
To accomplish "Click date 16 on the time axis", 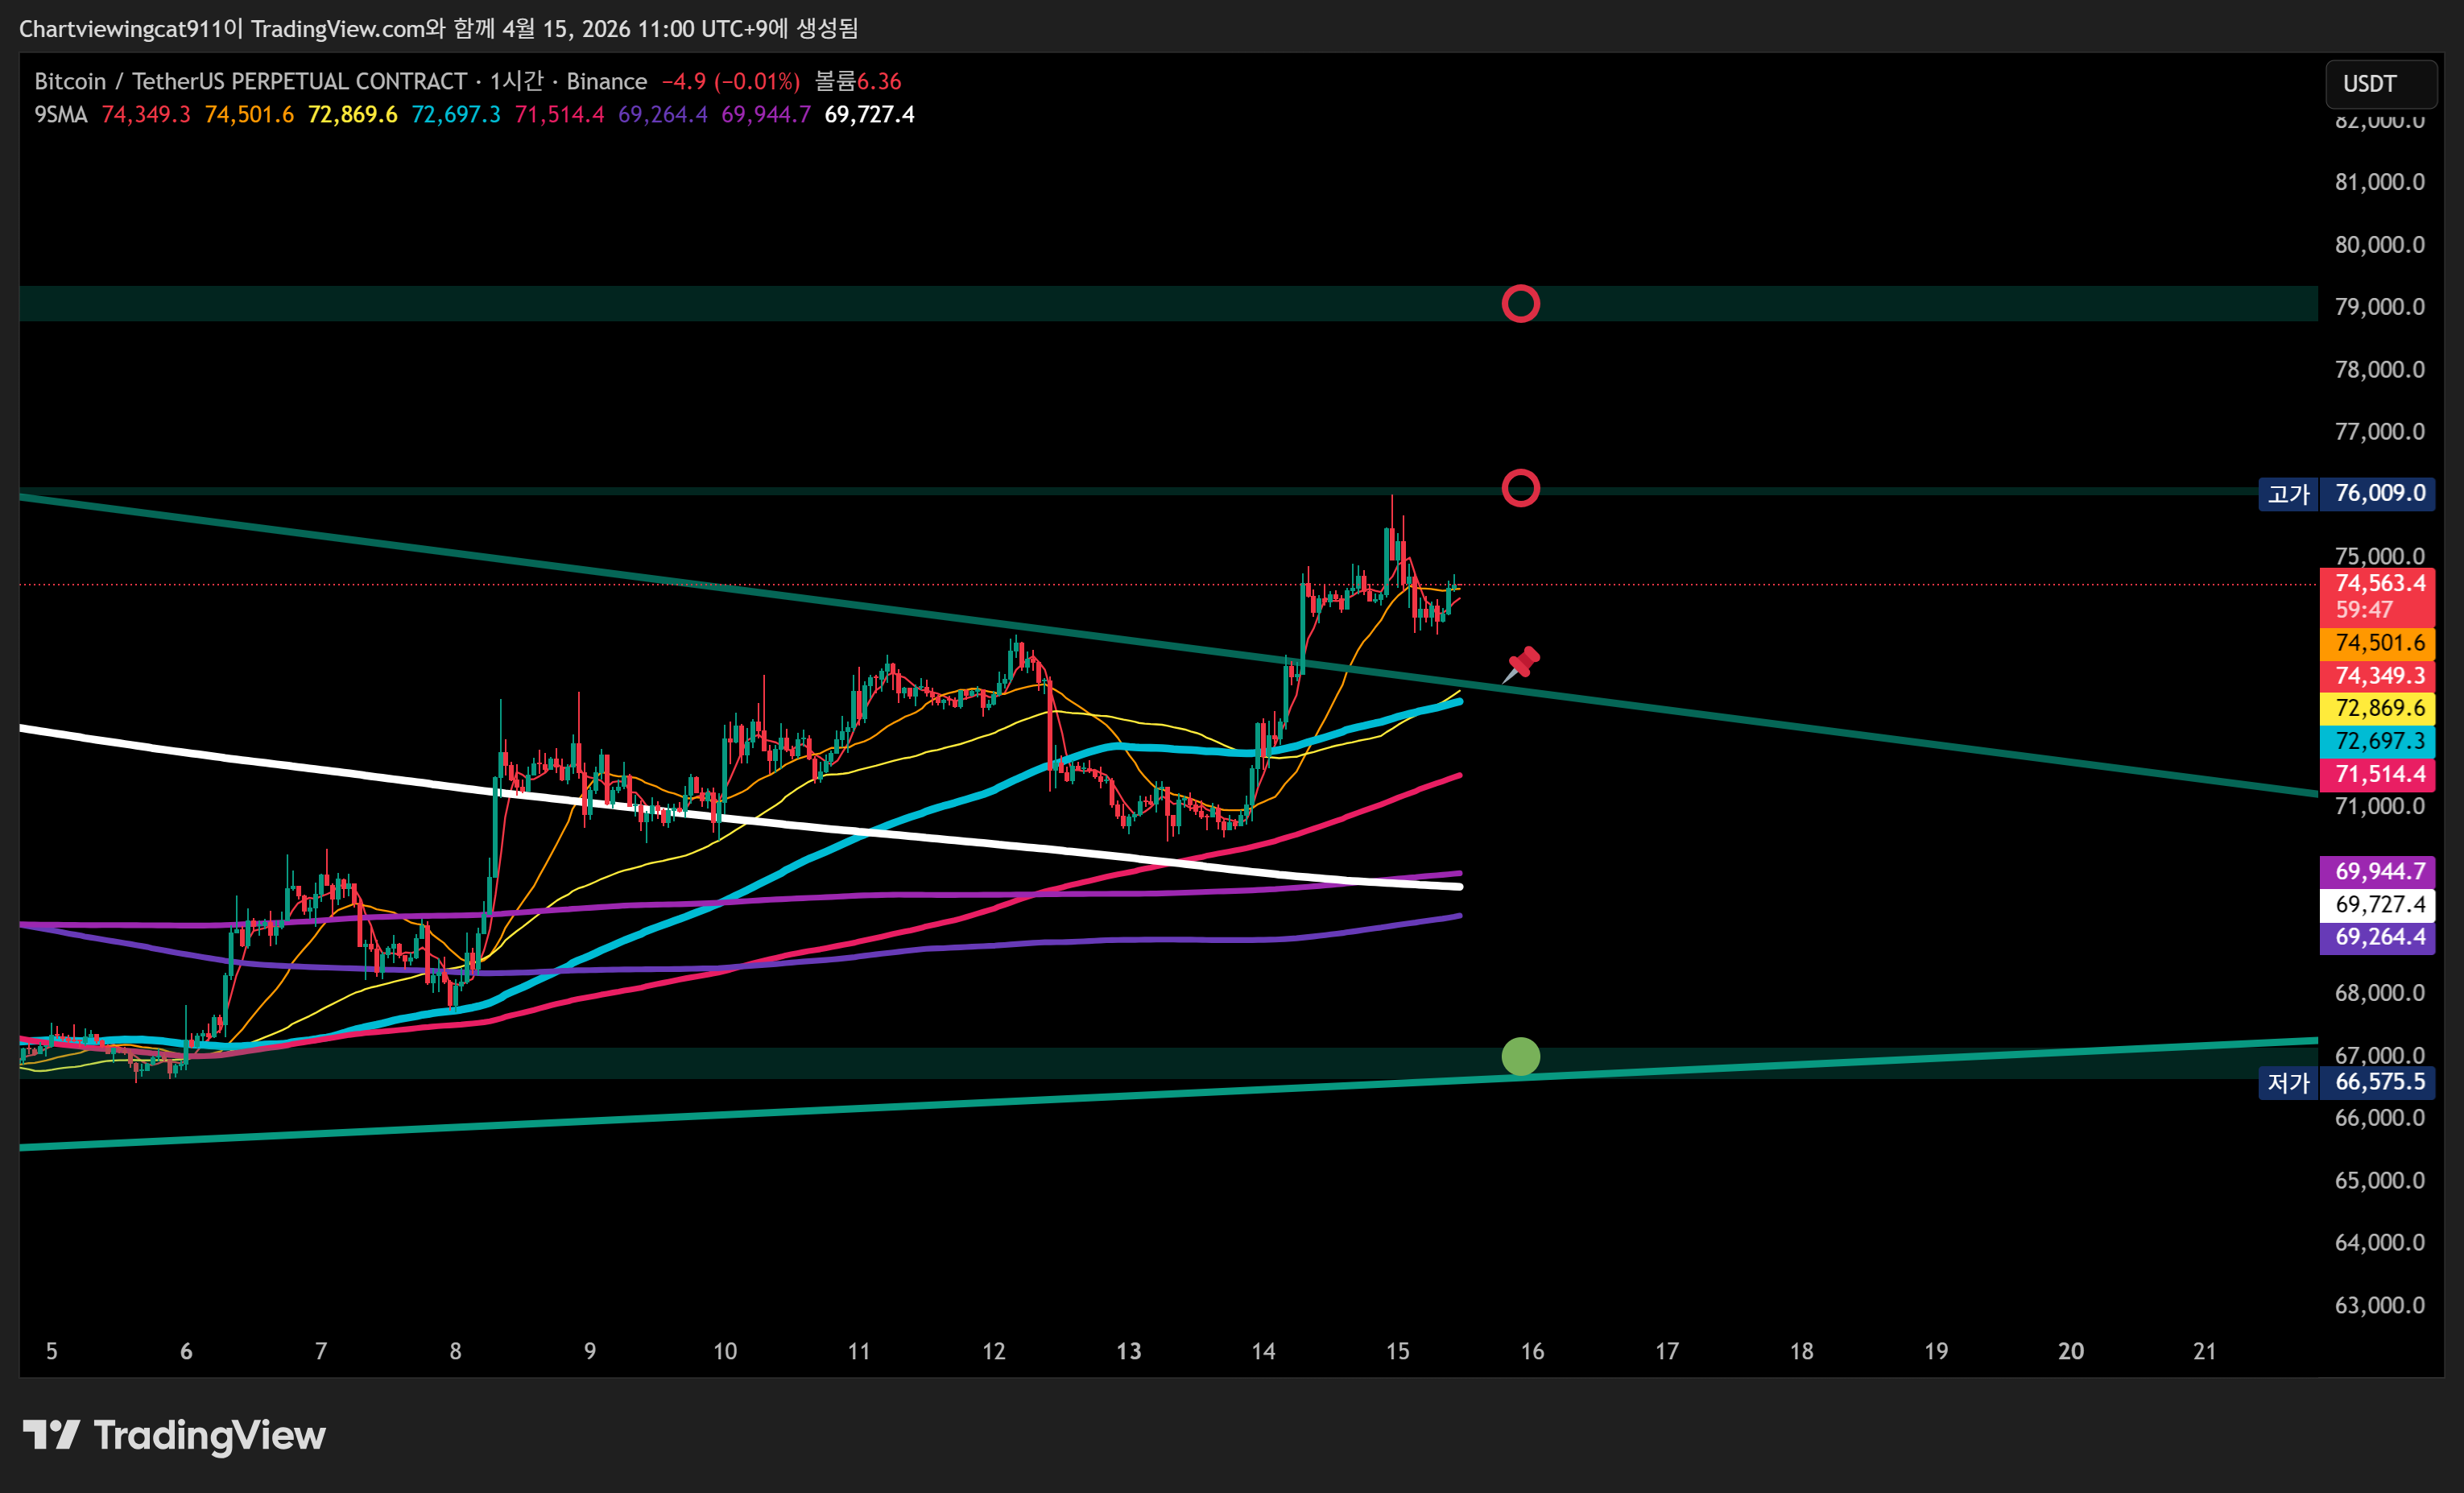I will (x=1531, y=1351).
